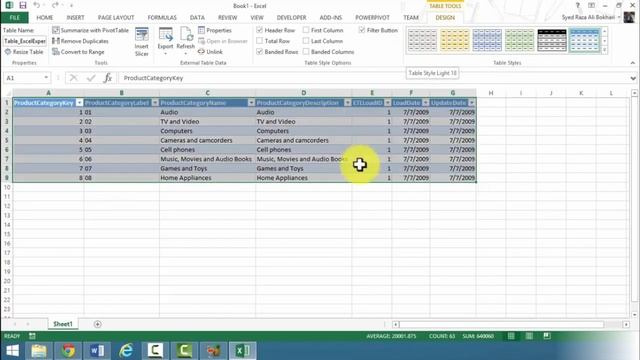Switch to Page Layout view in status bar

point(529,336)
